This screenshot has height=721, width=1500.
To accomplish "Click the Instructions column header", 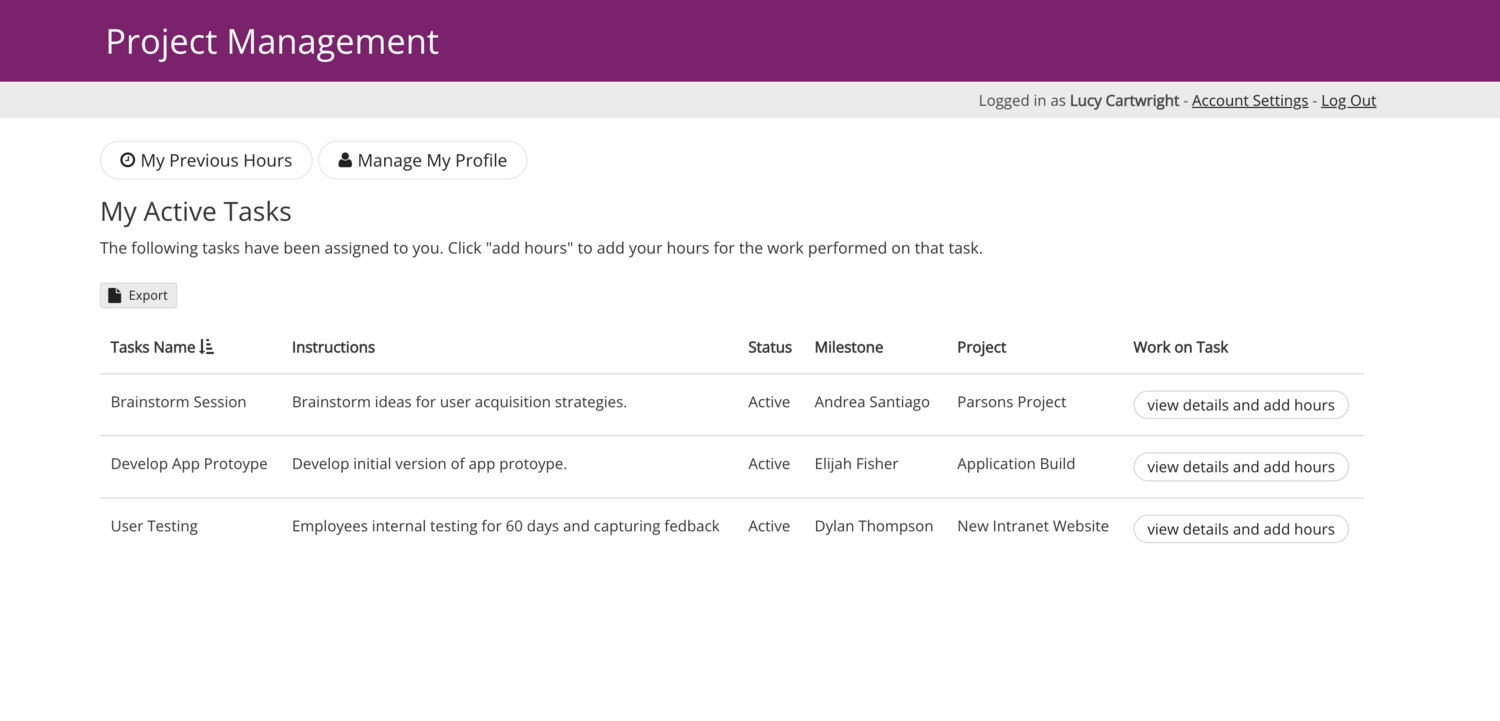I will pos(333,346).
